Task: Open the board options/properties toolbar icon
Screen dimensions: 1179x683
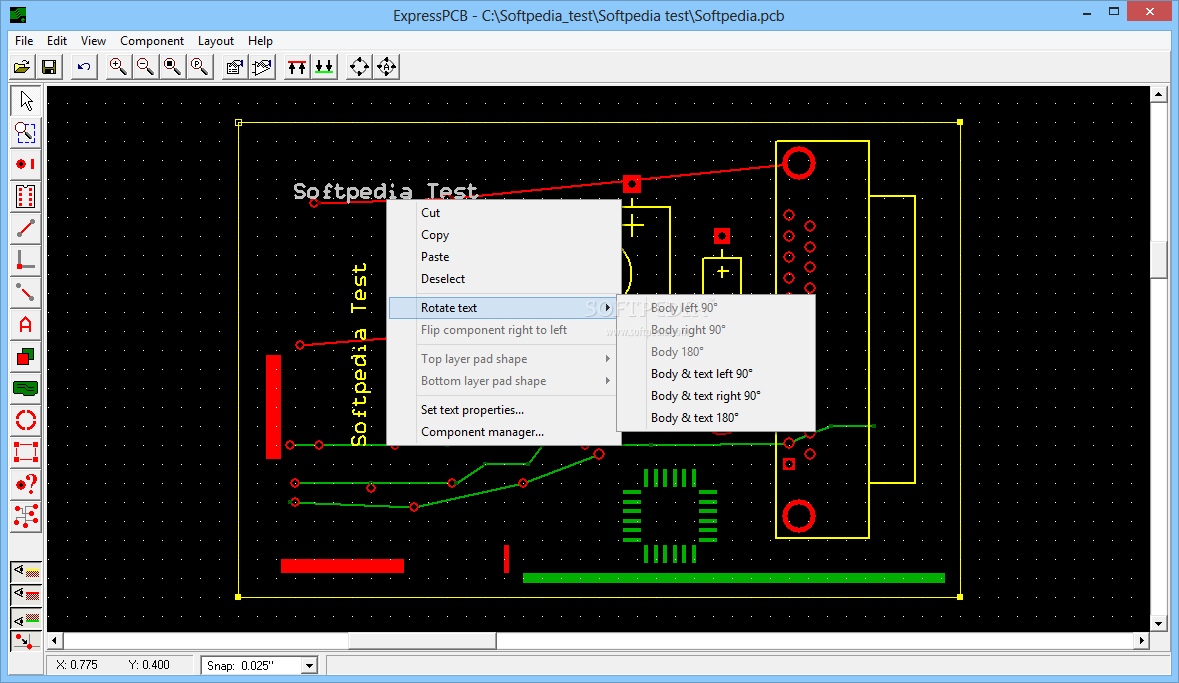Action: (x=235, y=67)
